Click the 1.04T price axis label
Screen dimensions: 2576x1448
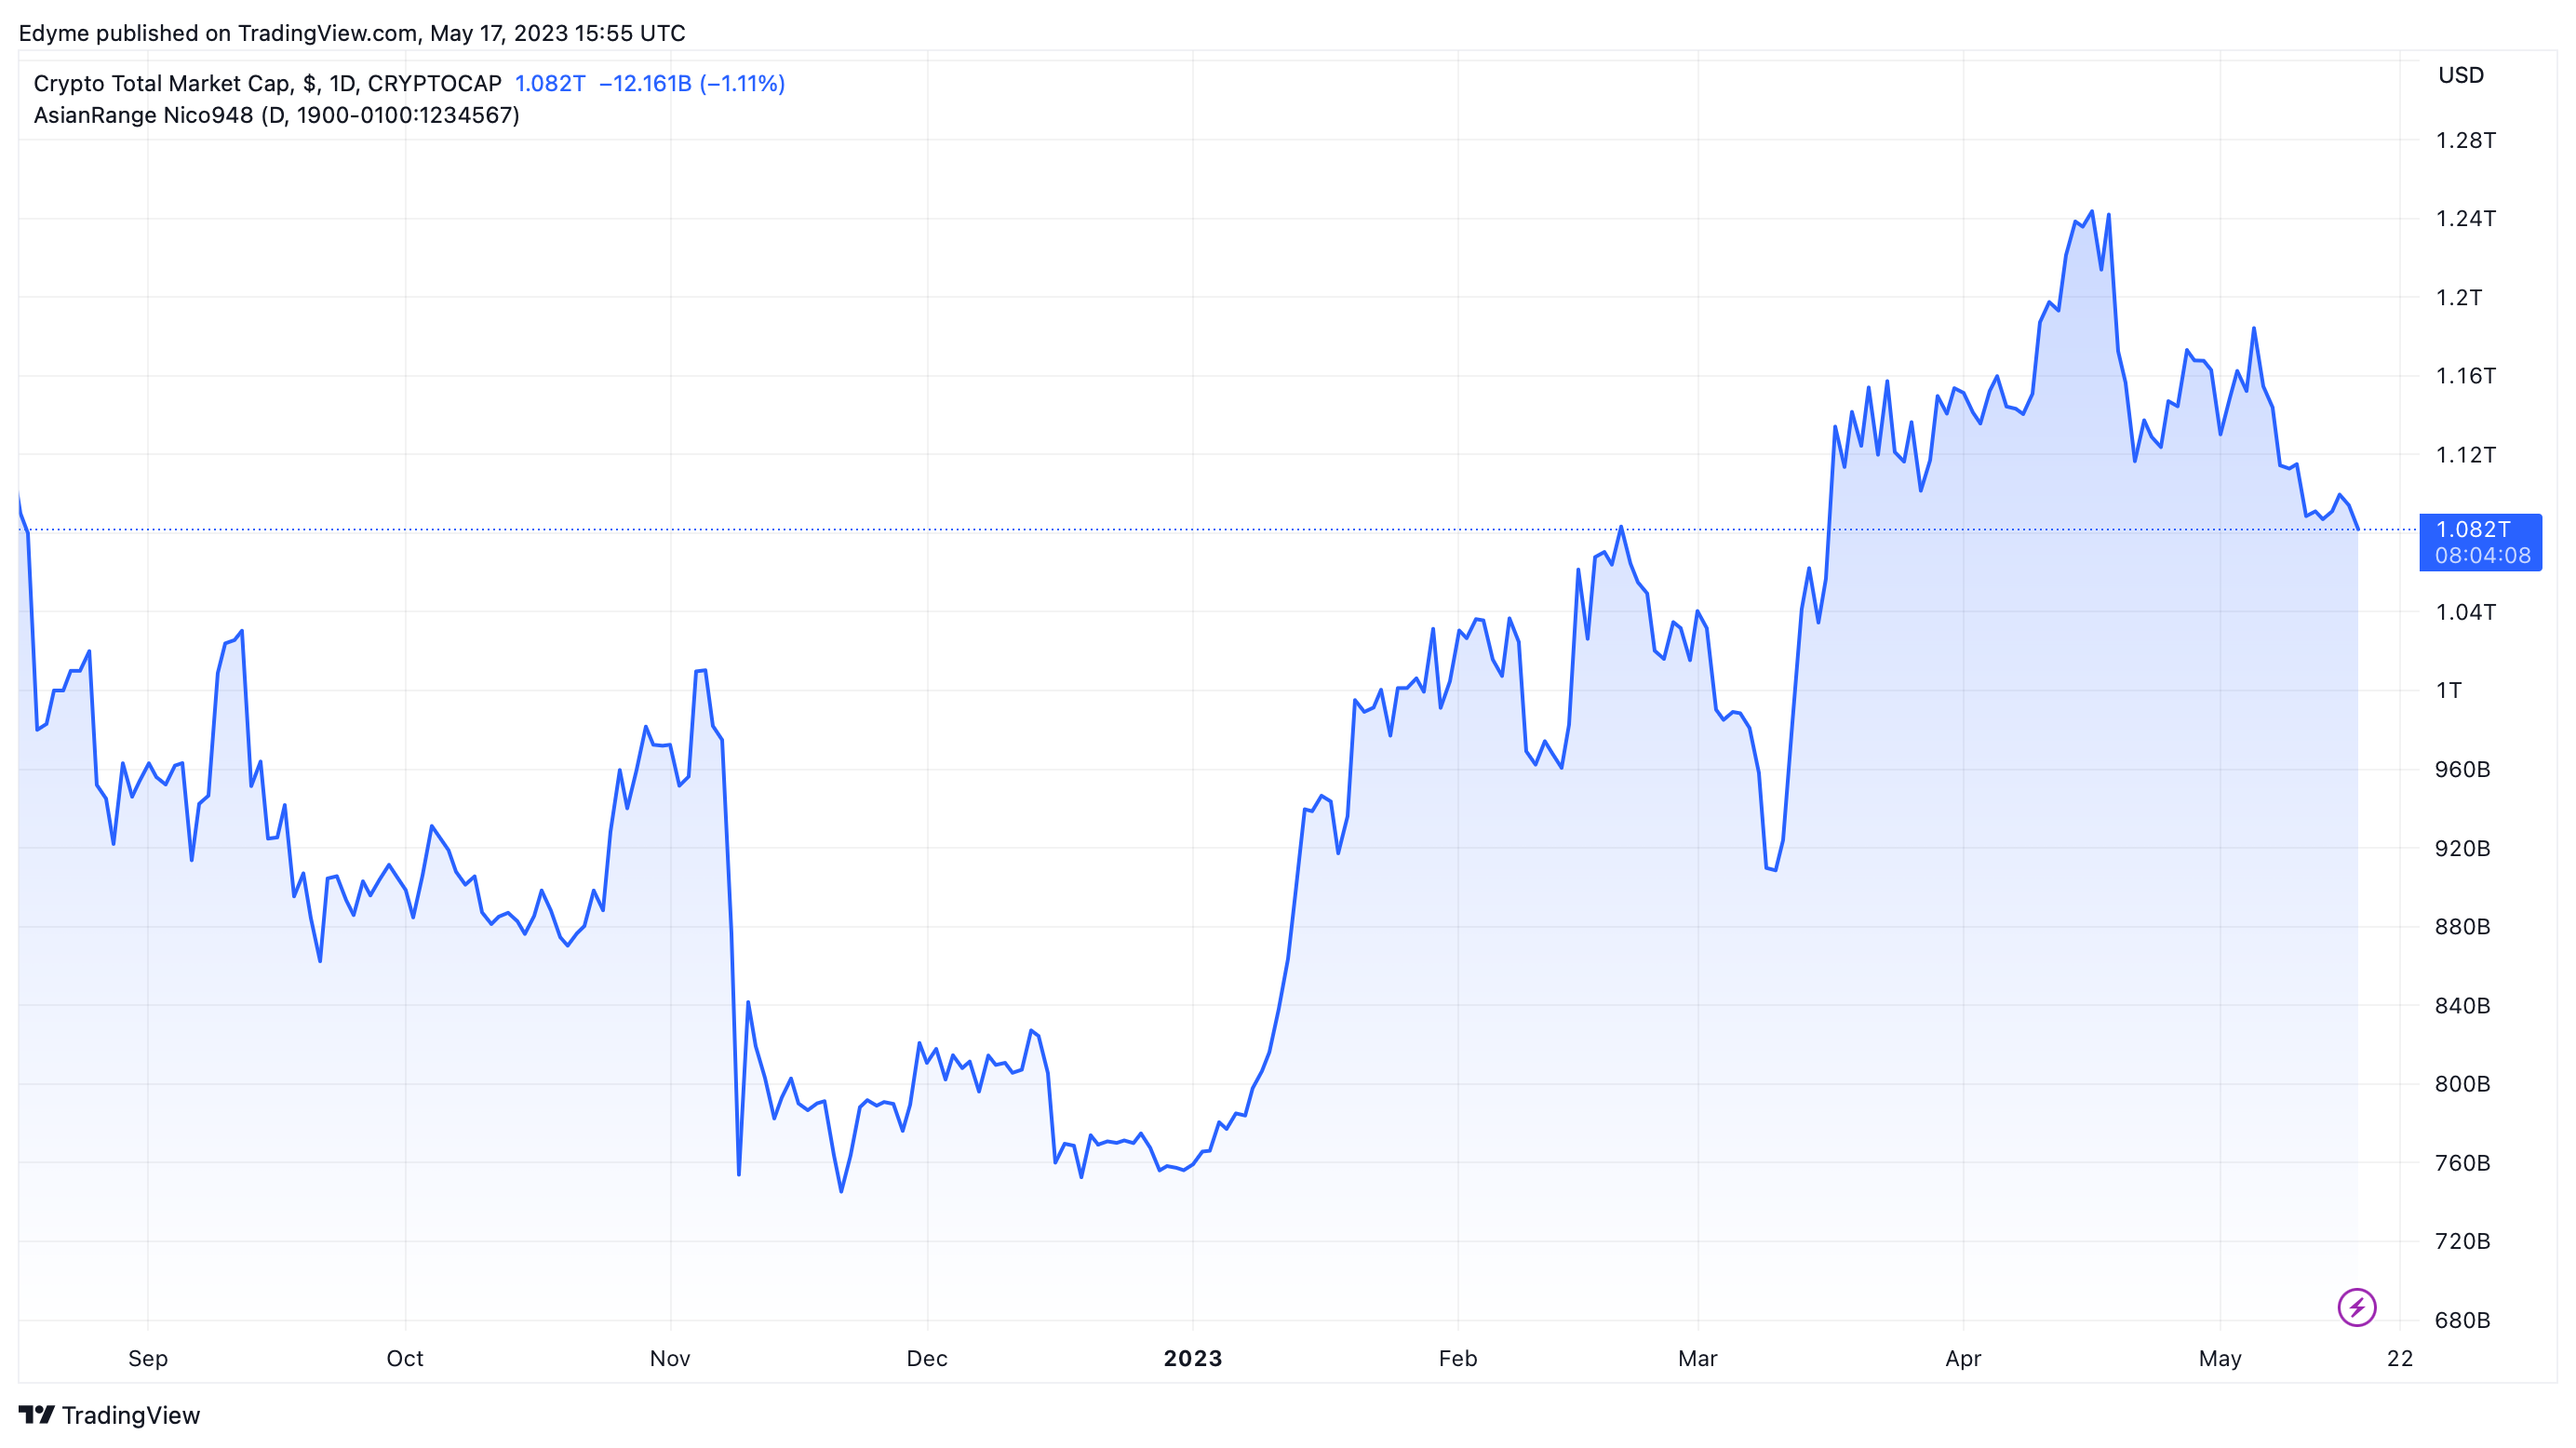2465,612
